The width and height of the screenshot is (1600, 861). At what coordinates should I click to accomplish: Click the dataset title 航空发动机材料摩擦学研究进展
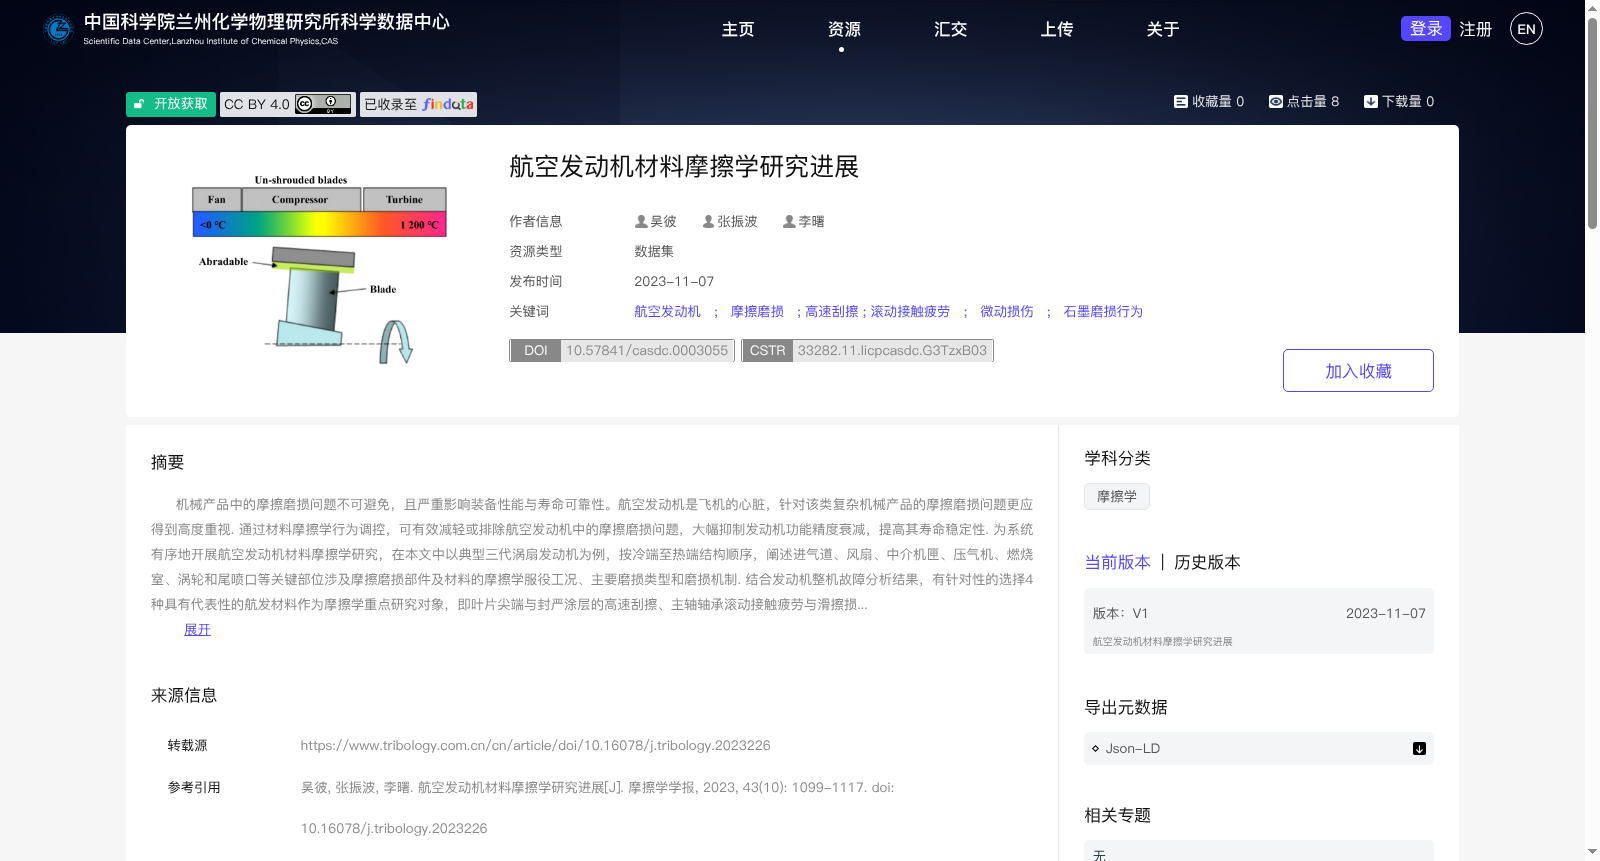[x=684, y=167]
